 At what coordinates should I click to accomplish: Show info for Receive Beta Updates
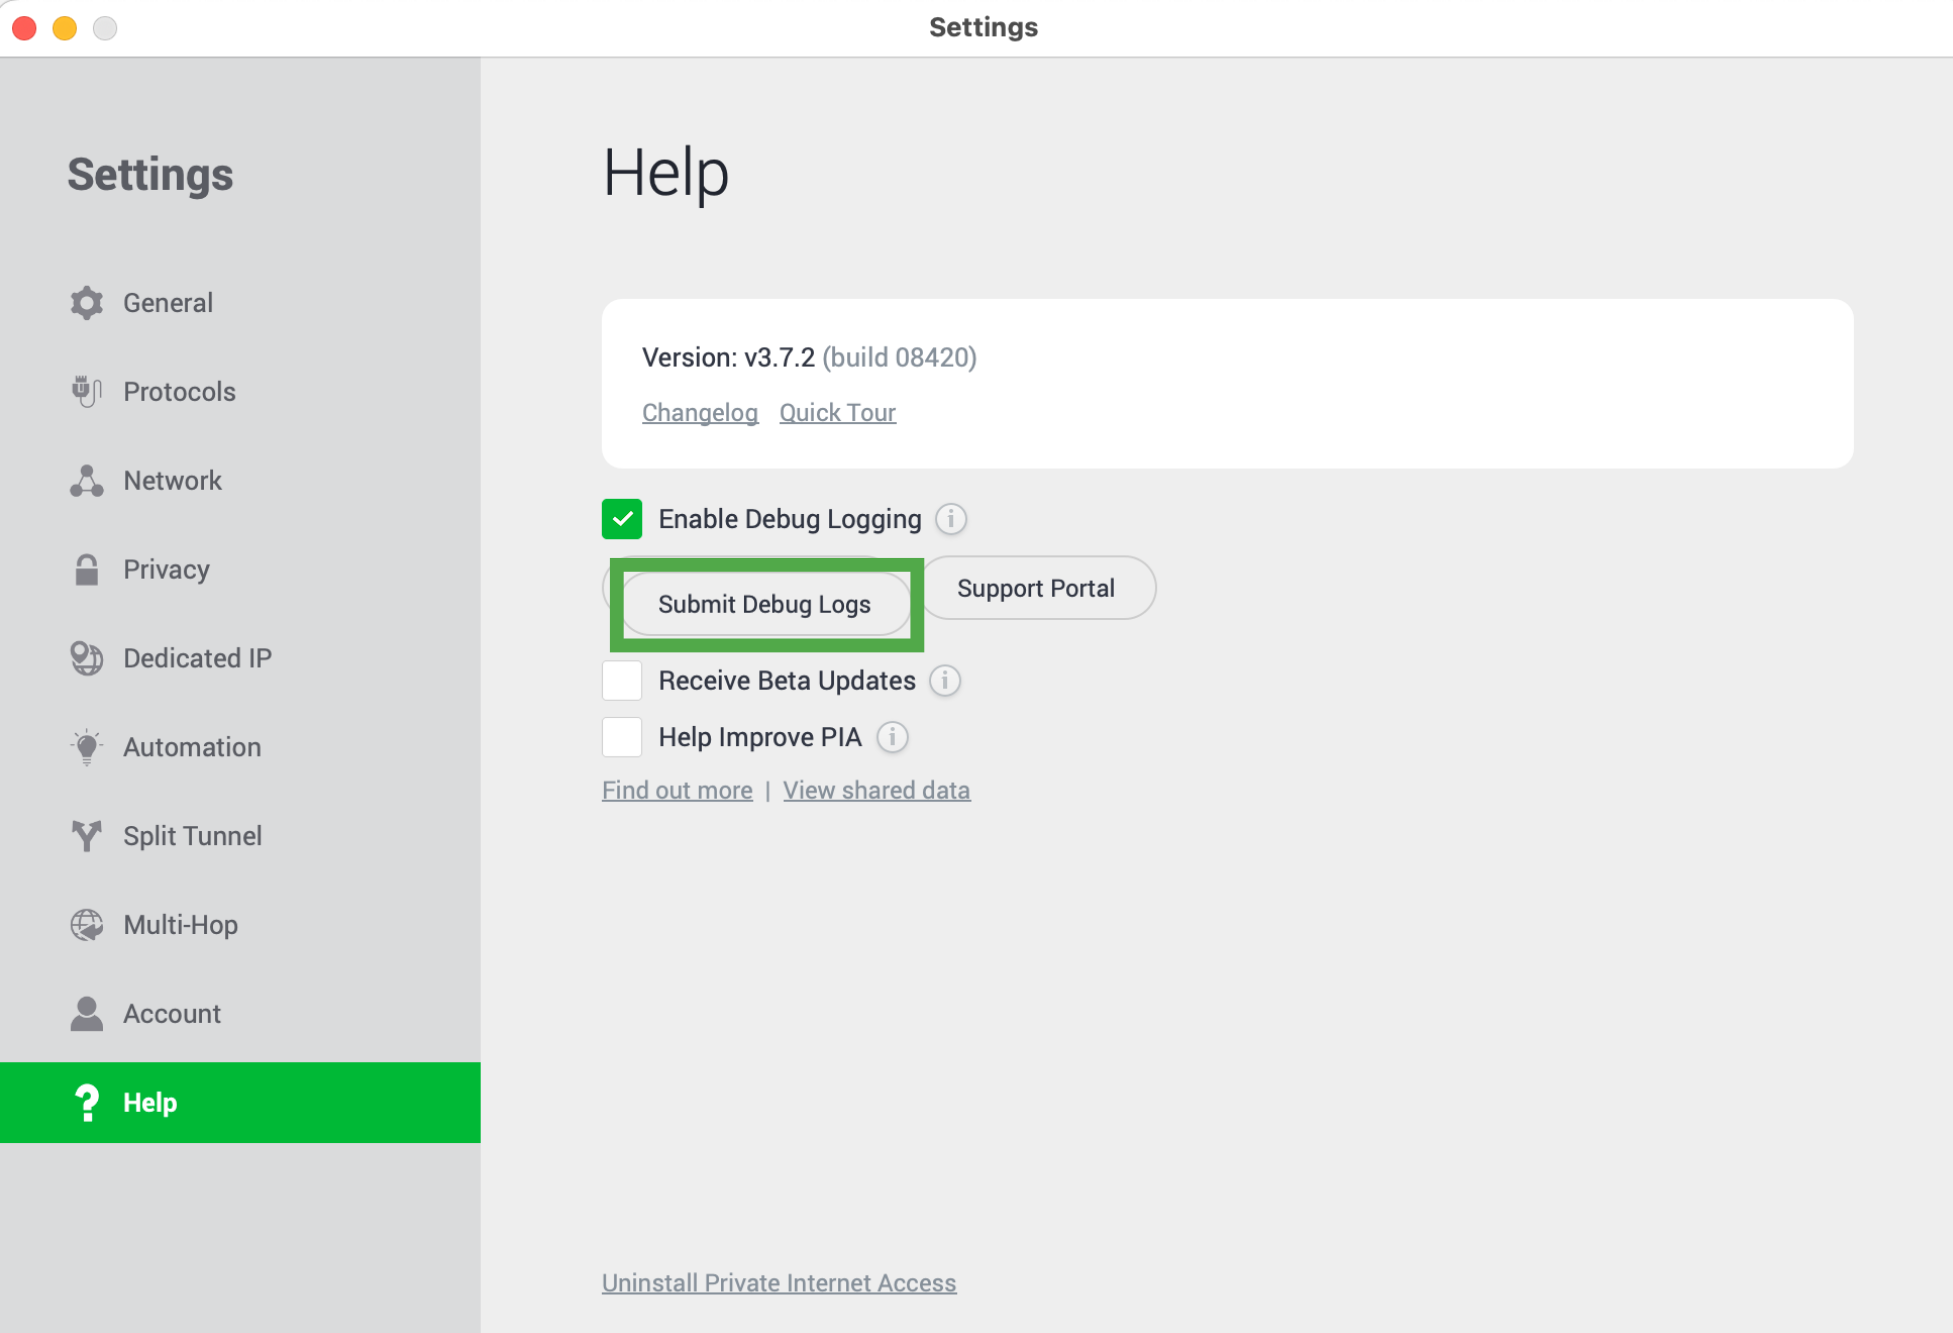coord(945,681)
